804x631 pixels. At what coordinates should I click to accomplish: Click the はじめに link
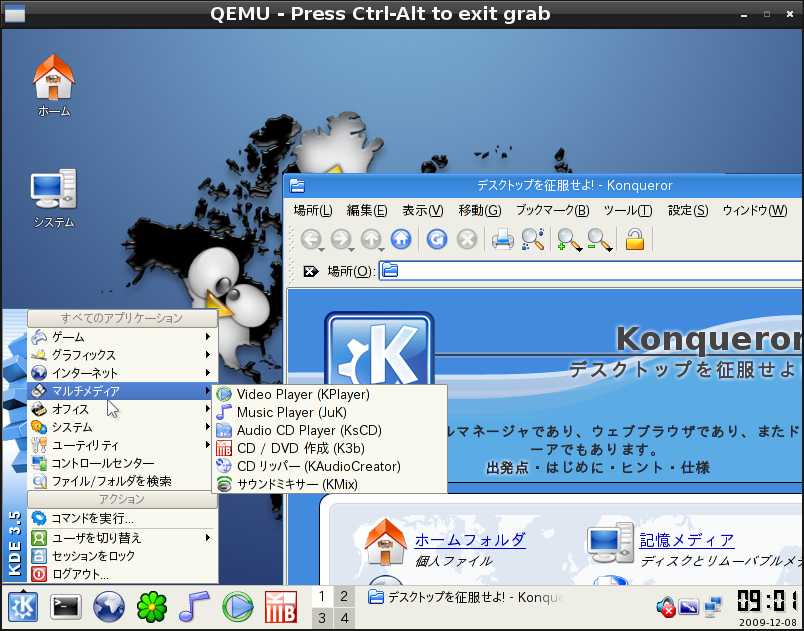coord(575,467)
